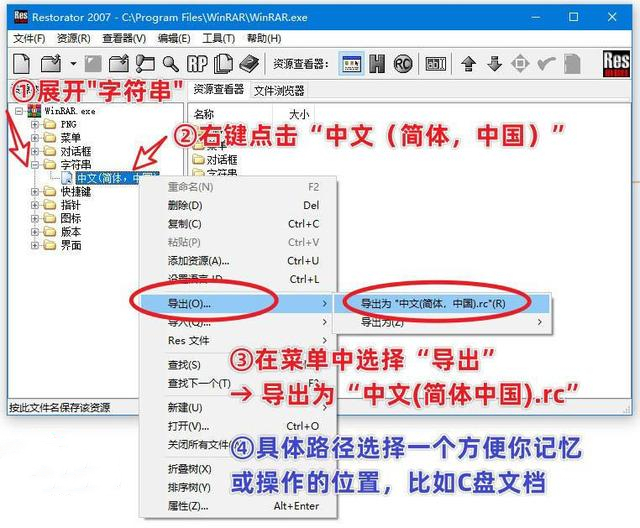Click the magnifier Find toolbar icon
This screenshot has height=528, width=640.
click(x=170, y=64)
